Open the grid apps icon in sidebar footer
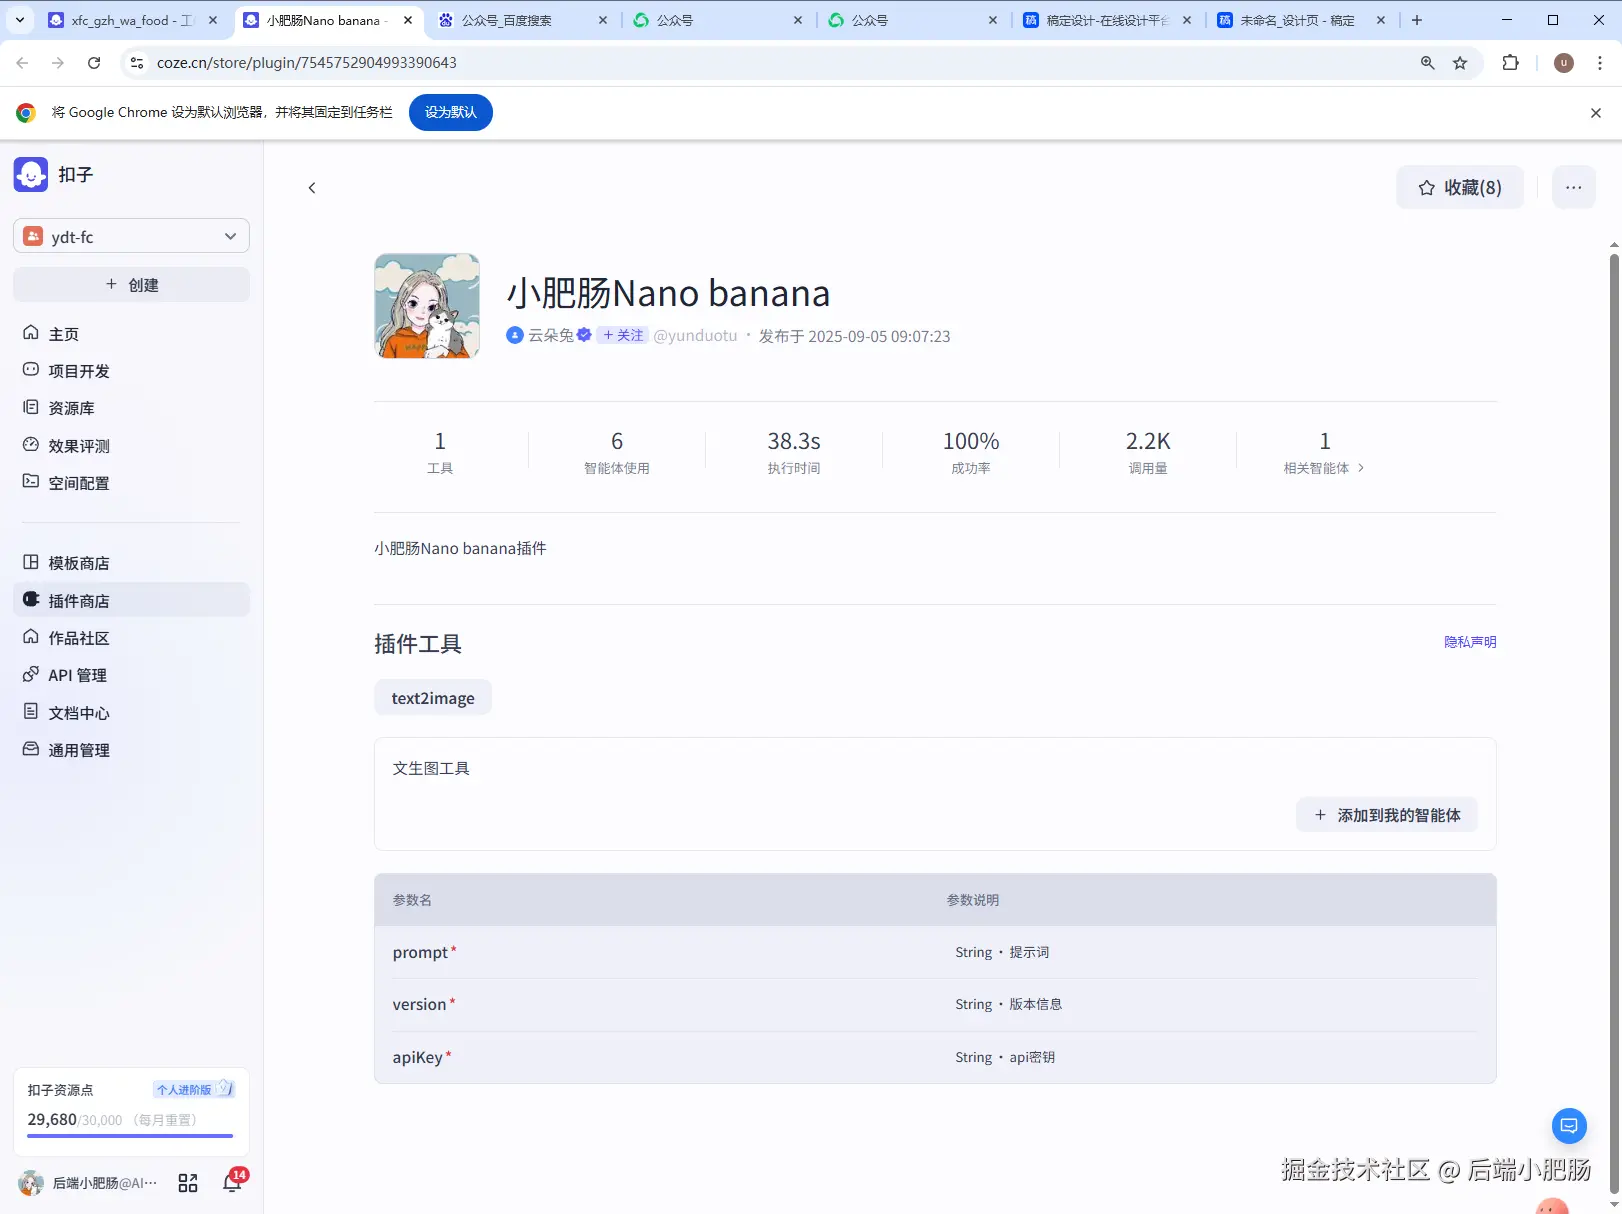The image size is (1622, 1214). [x=188, y=1184]
